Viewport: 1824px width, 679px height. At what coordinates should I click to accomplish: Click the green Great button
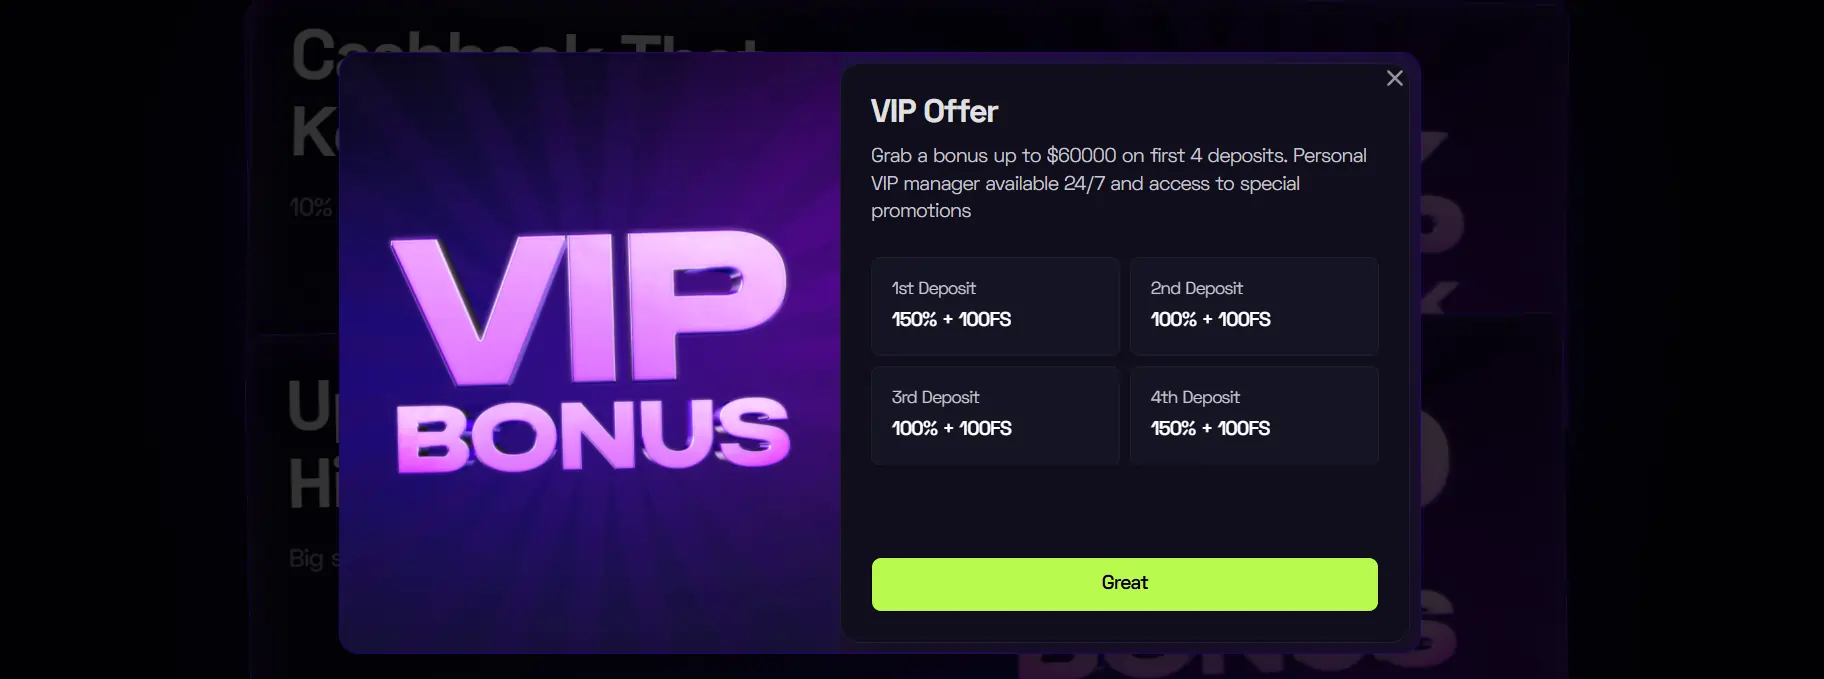pyautogui.click(x=1124, y=584)
